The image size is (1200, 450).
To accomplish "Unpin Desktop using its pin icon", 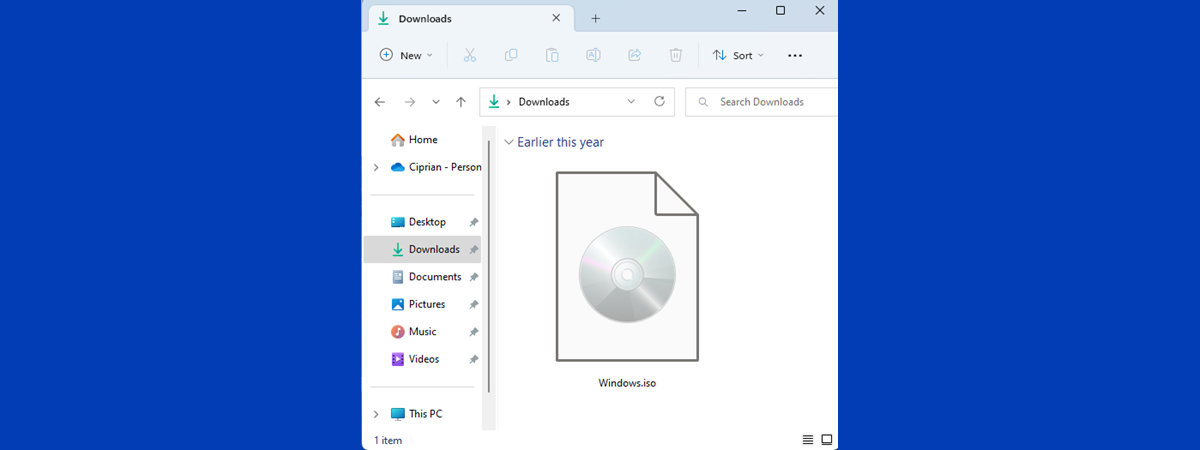I will click(x=474, y=222).
